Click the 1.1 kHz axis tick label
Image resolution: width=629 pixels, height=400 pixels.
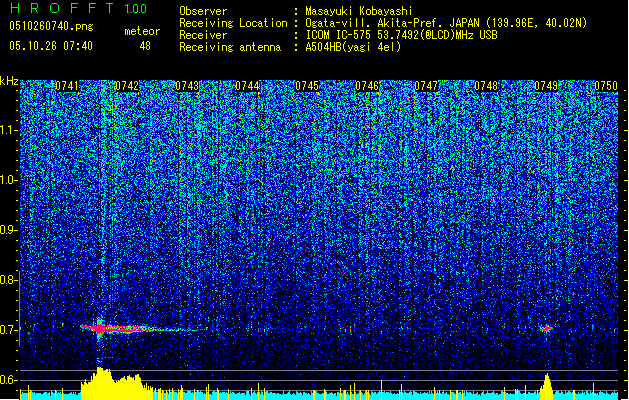click(x=8, y=130)
